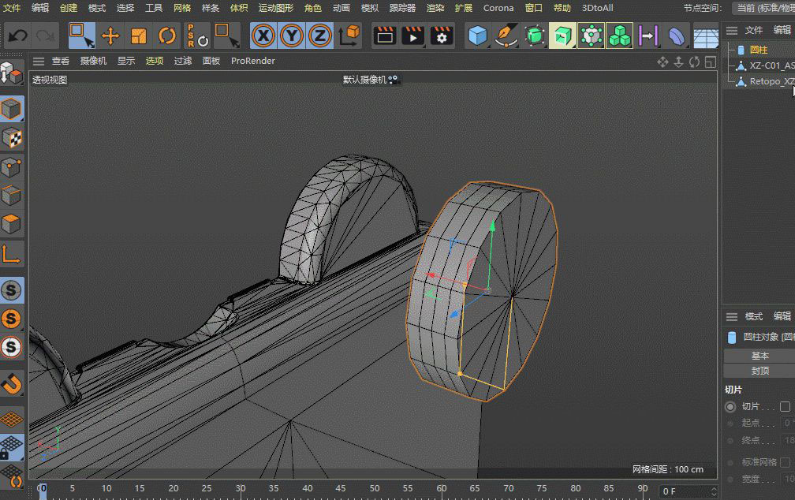Viewport: 795px width, 500px height.
Task: Open the 封顶 tab in attributes
Action: (760, 371)
